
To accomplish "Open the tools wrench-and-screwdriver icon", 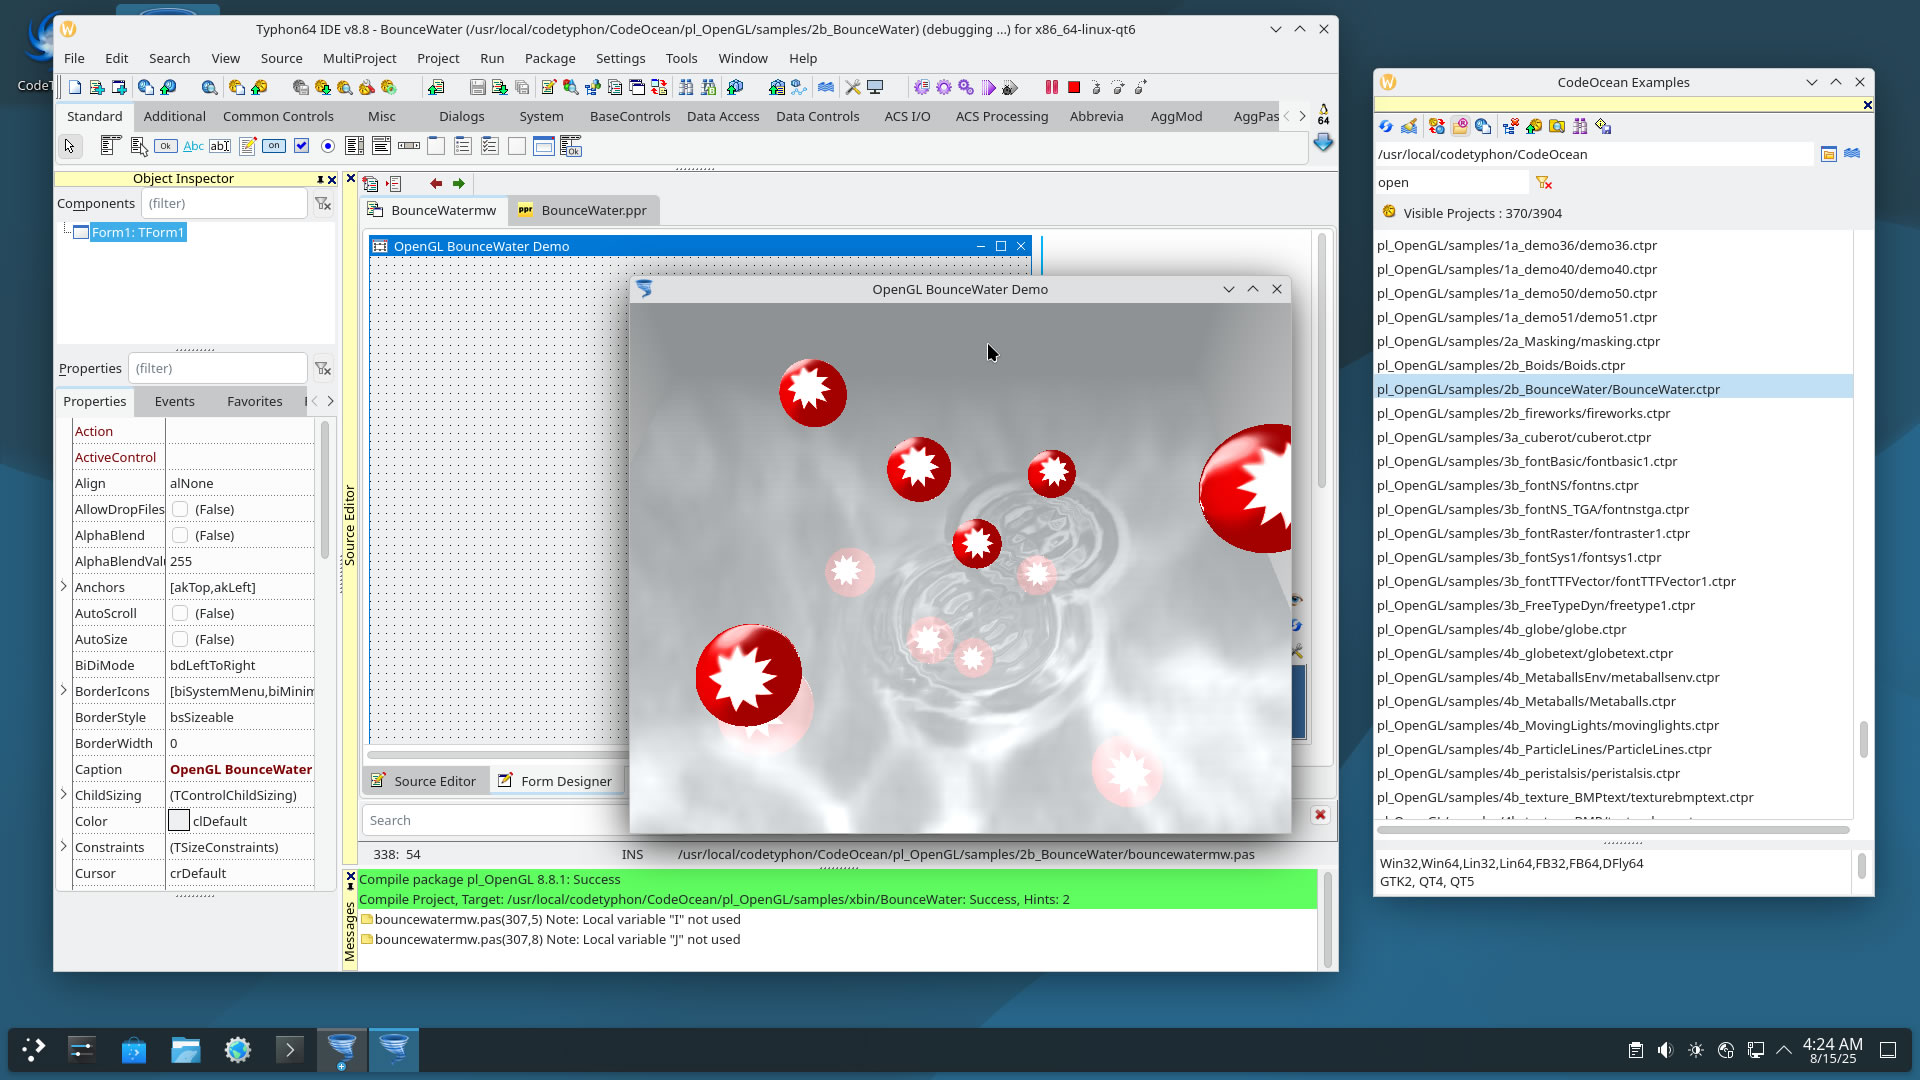I will pos(853,88).
